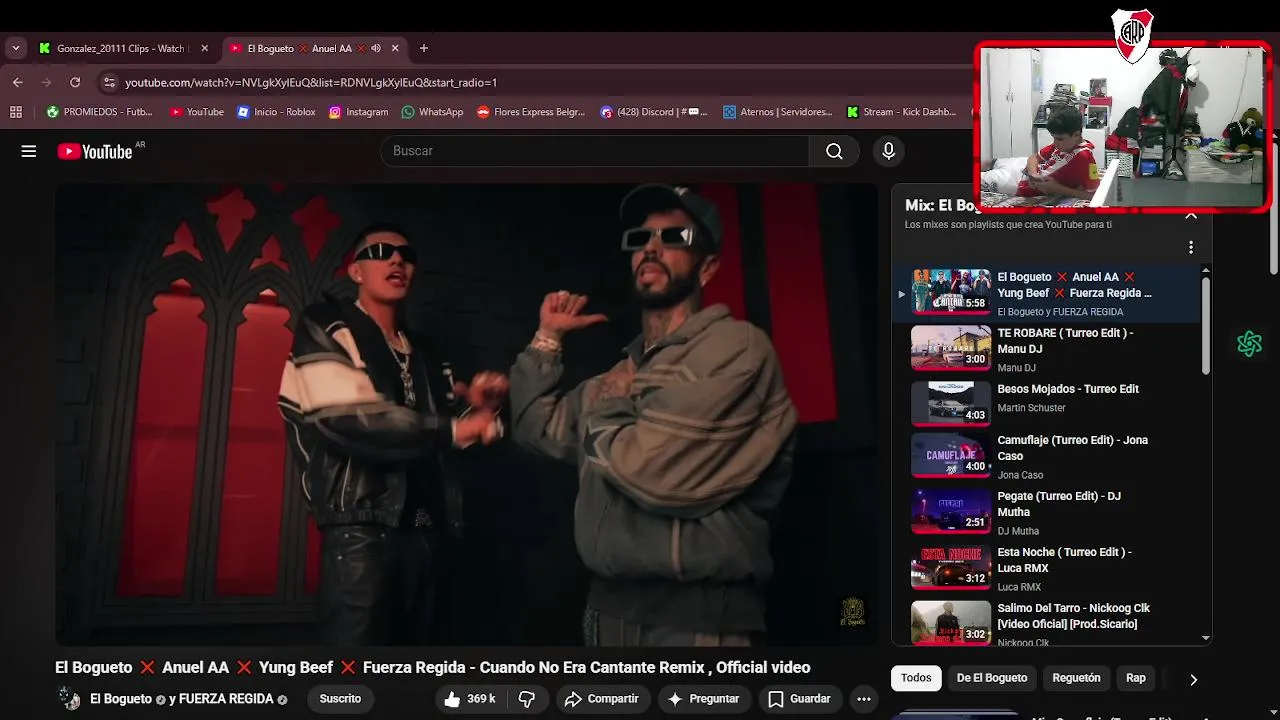Screen dimensions: 1280x720
Task: Select the Rap filter chip
Action: pyautogui.click(x=1136, y=678)
